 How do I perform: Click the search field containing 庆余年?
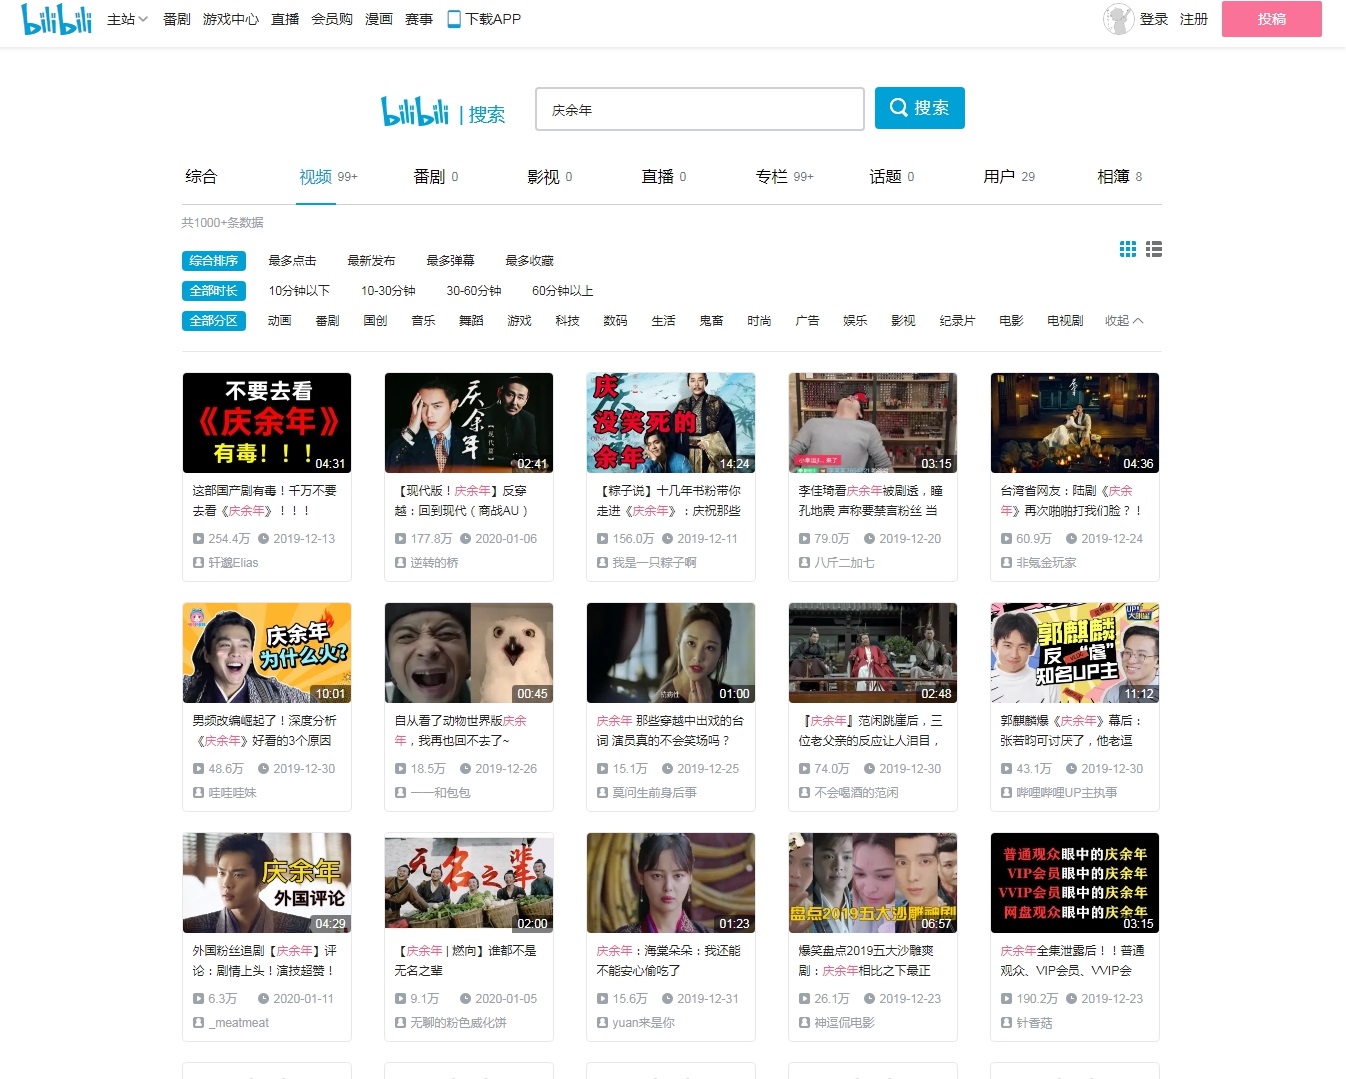[x=700, y=109]
